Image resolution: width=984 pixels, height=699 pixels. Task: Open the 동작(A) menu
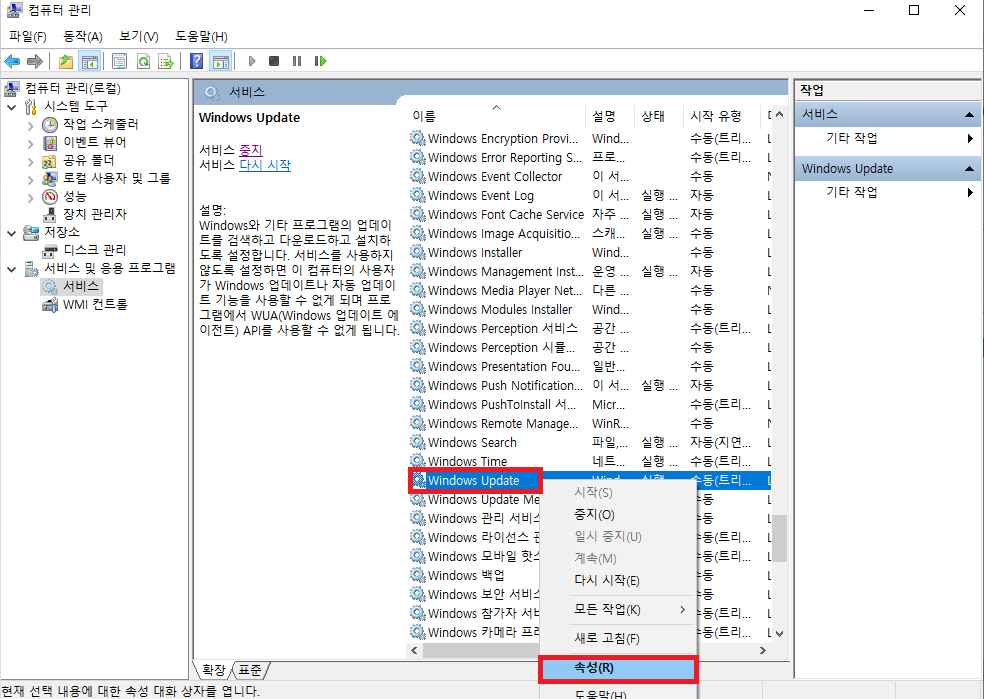coord(83,36)
